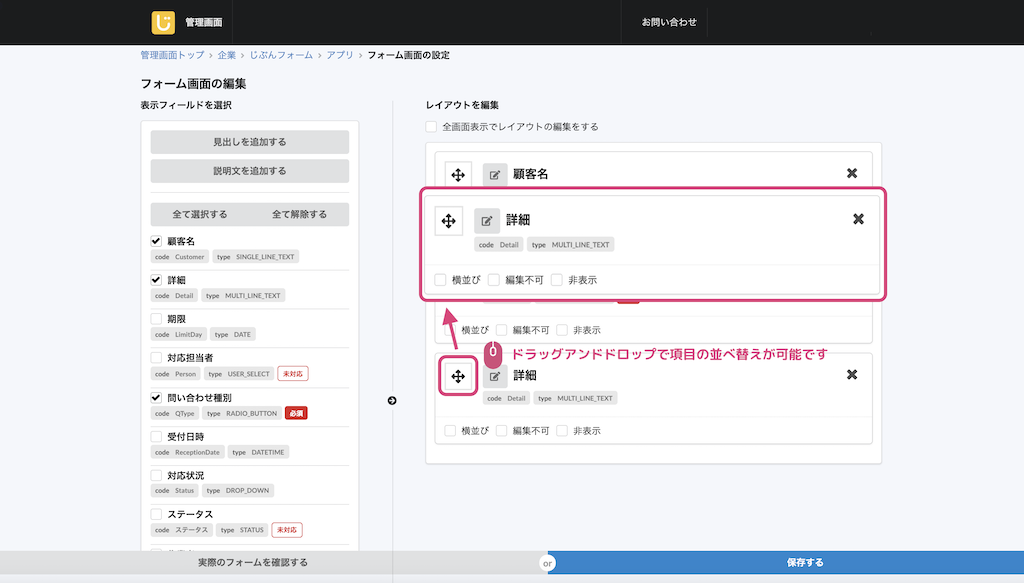Click the yellow app logo in header
The image size is (1024, 583).
tap(163, 22)
